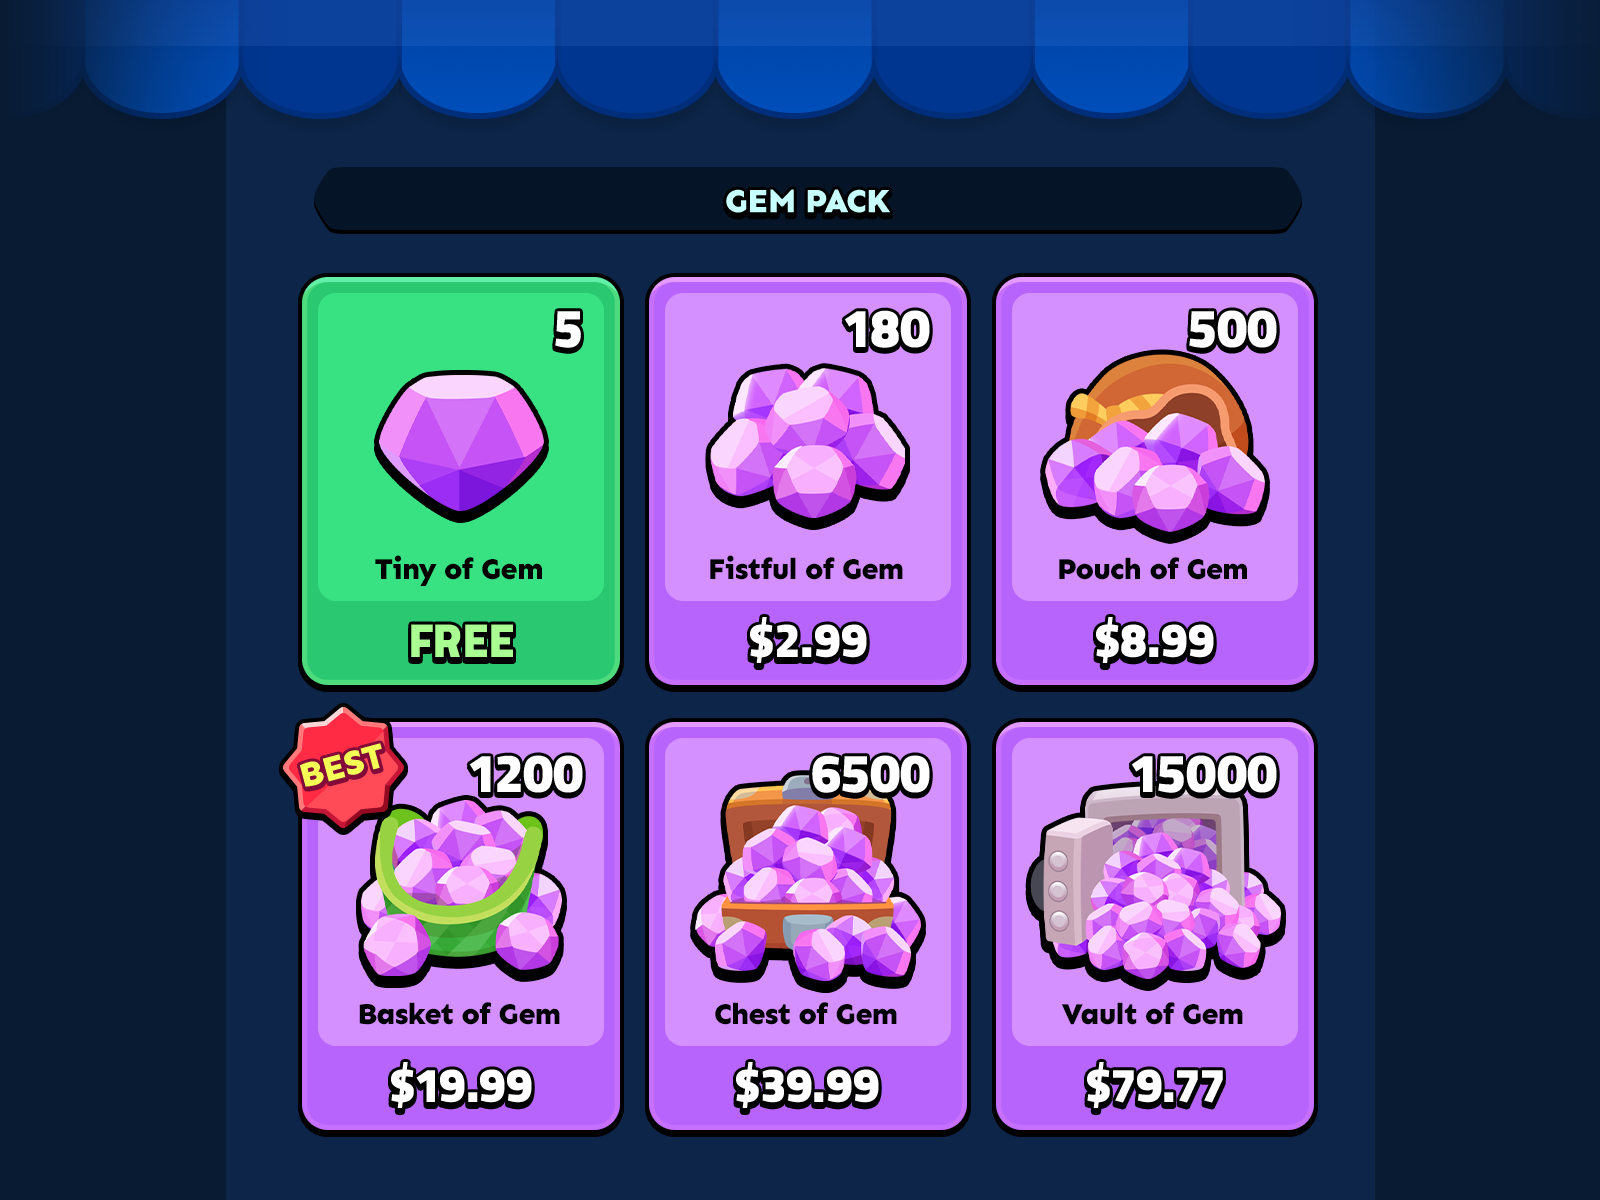Tap the 500 gem amount label
Viewport: 1600px width, 1200px height.
coord(1233,331)
